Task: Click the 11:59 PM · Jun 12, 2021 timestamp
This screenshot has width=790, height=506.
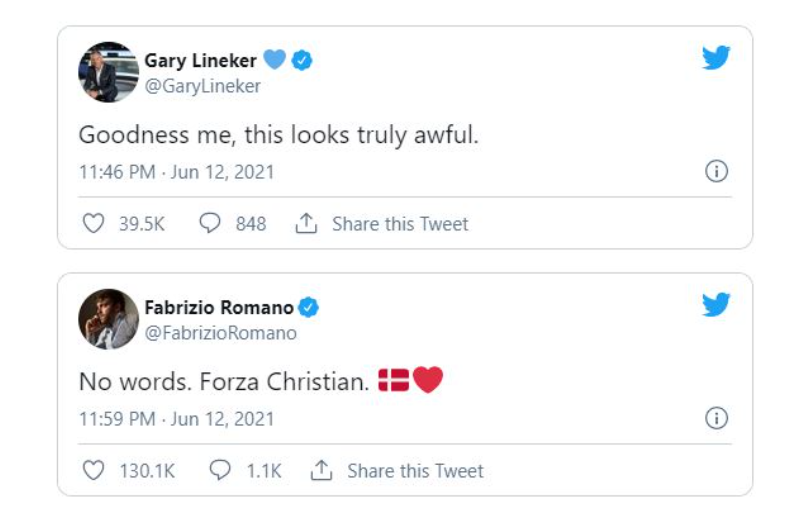Action: 176,419
